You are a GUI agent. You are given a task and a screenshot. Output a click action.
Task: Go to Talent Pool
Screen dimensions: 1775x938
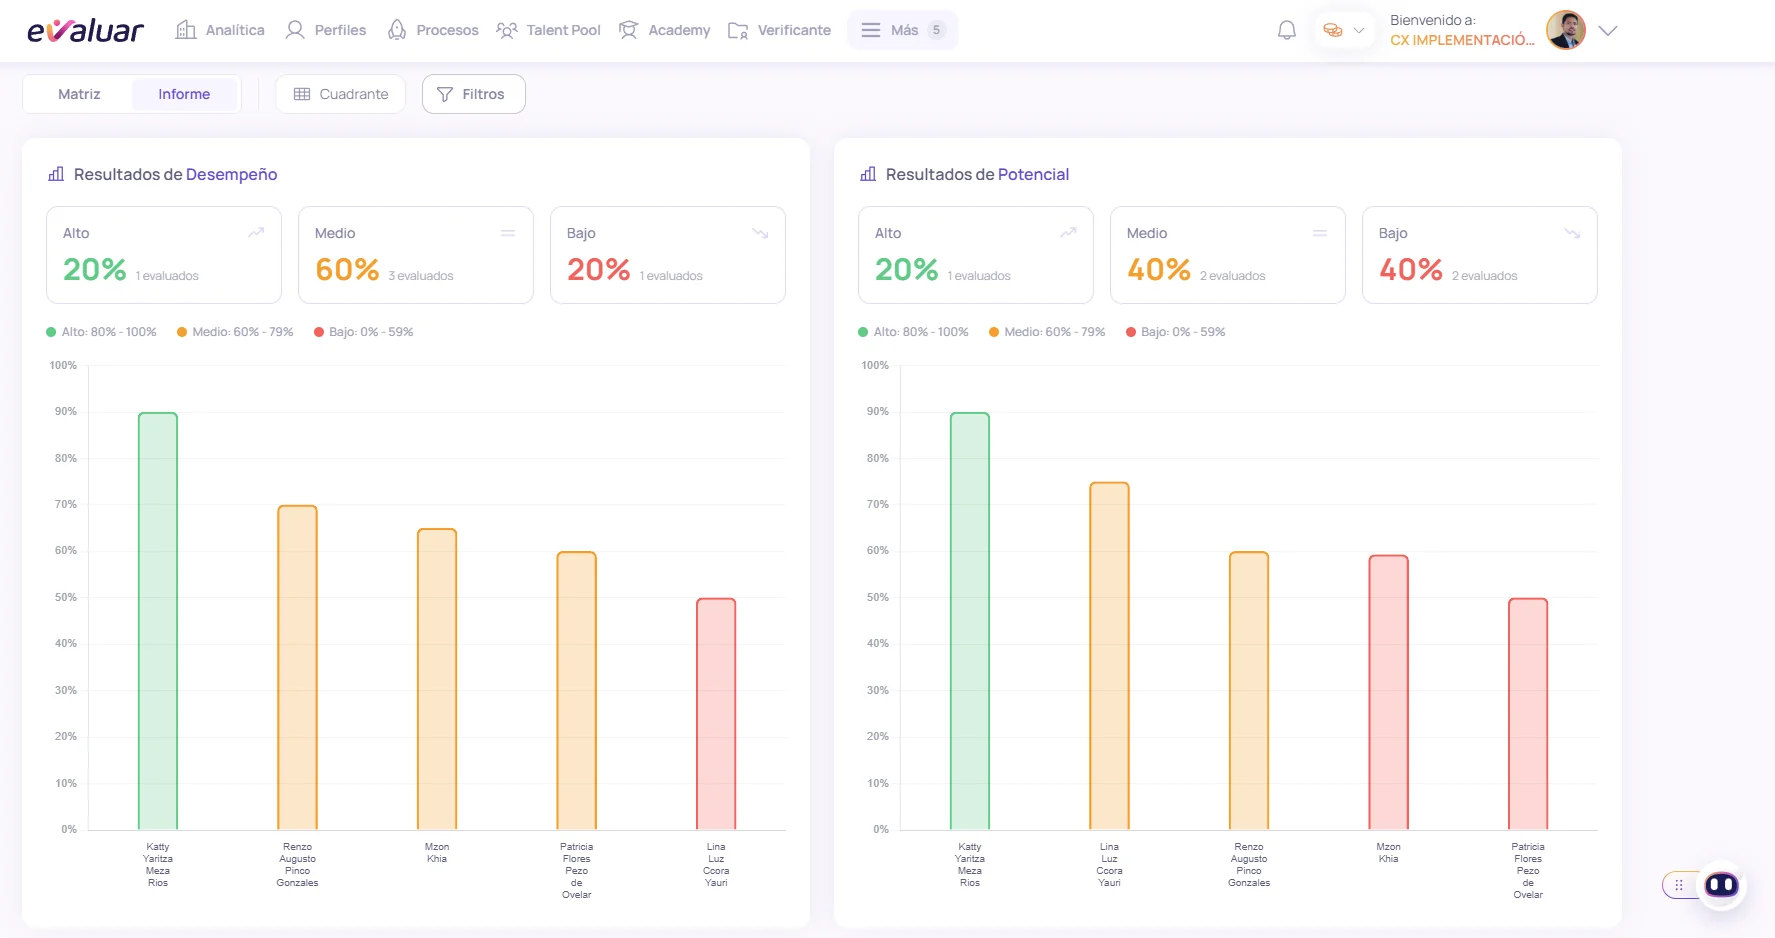[549, 30]
